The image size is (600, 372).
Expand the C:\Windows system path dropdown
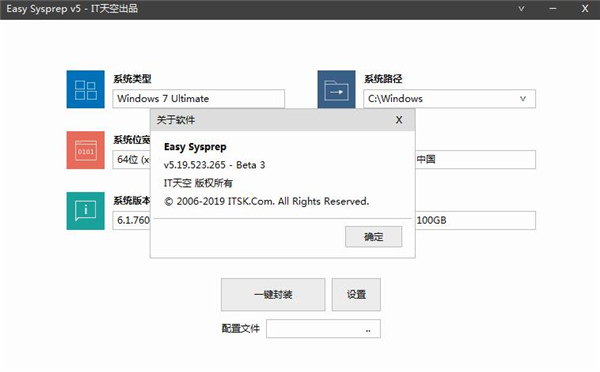[523, 99]
